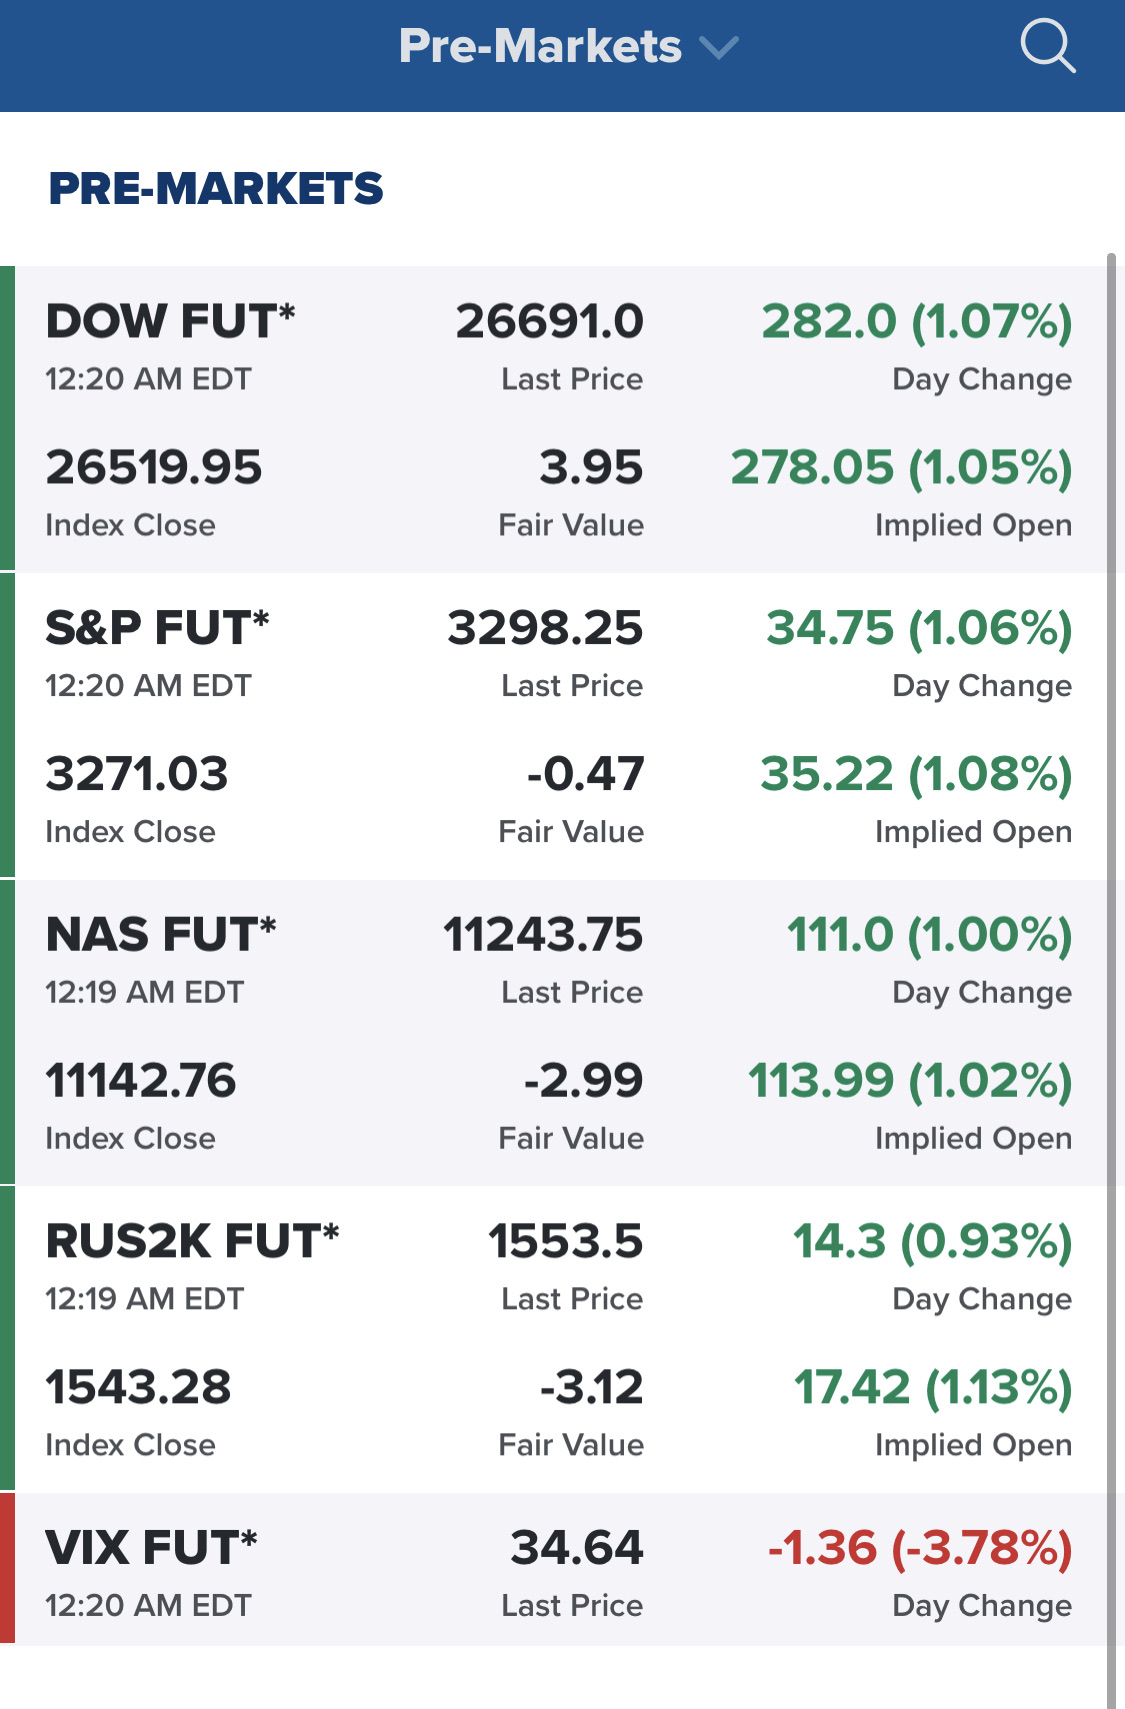Screen dimensions: 1125x1709
Task: Tap the PRE-MARKETS section heading
Action: tap(216, 189)
